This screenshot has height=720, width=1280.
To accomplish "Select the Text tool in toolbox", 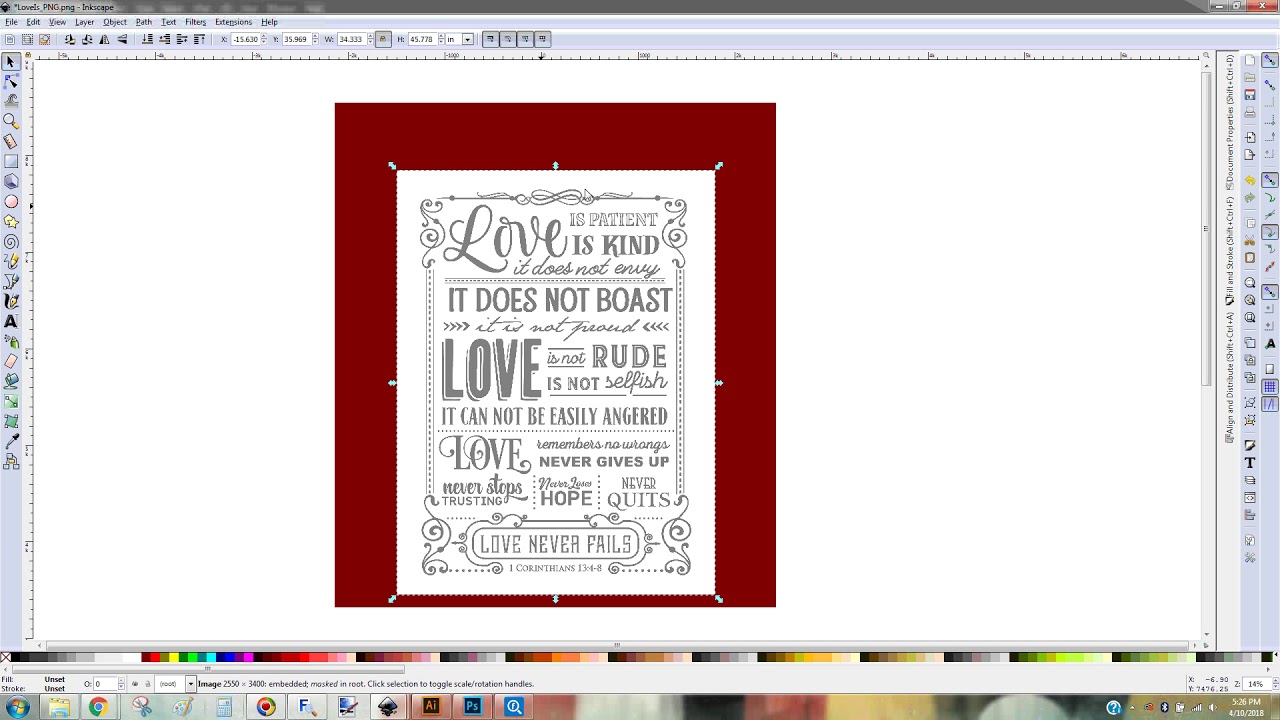I will (x=11, y=321).
